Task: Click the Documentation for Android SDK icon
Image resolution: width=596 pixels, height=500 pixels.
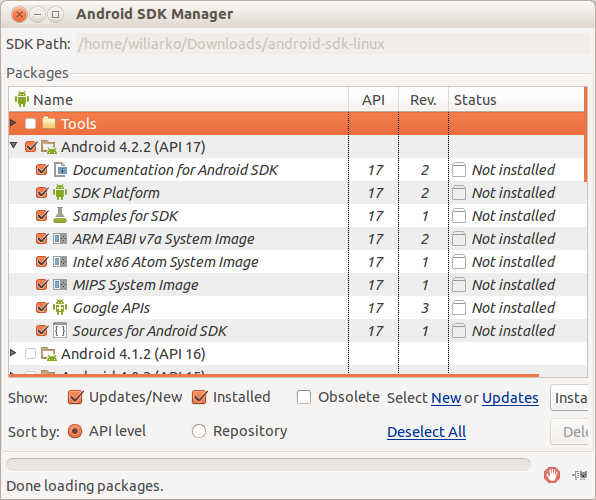Action: tap(60, 170)
